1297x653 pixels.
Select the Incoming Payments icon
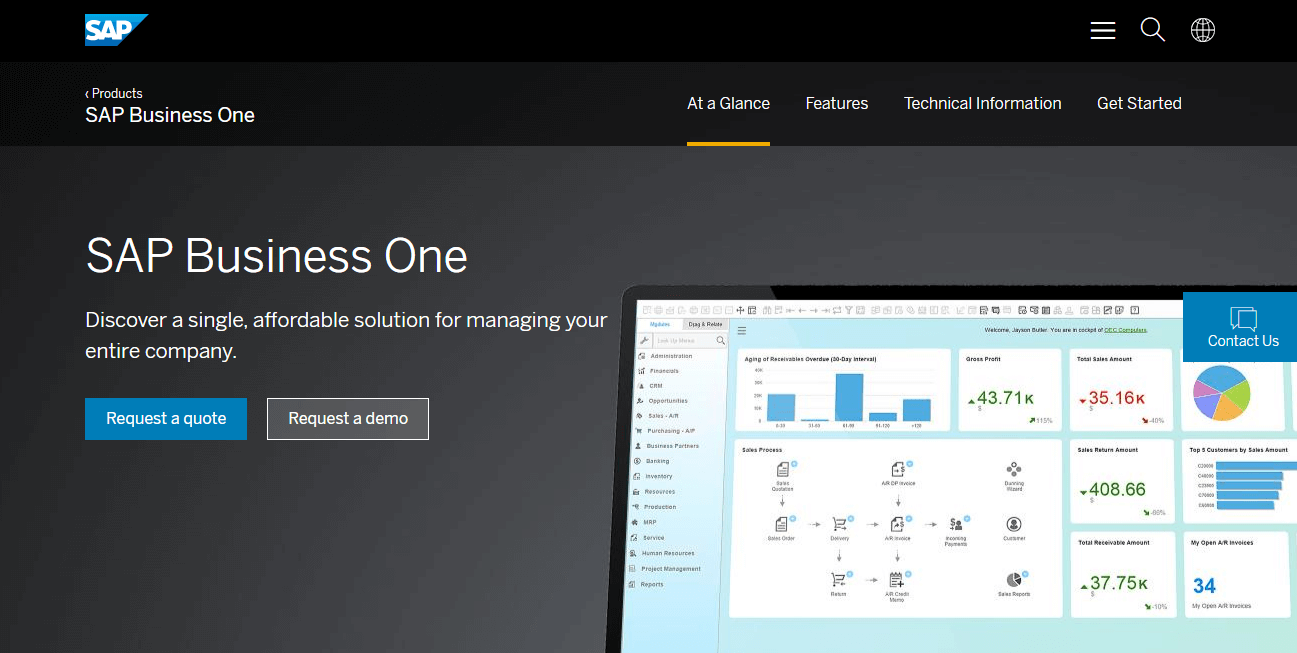[956, 523]
